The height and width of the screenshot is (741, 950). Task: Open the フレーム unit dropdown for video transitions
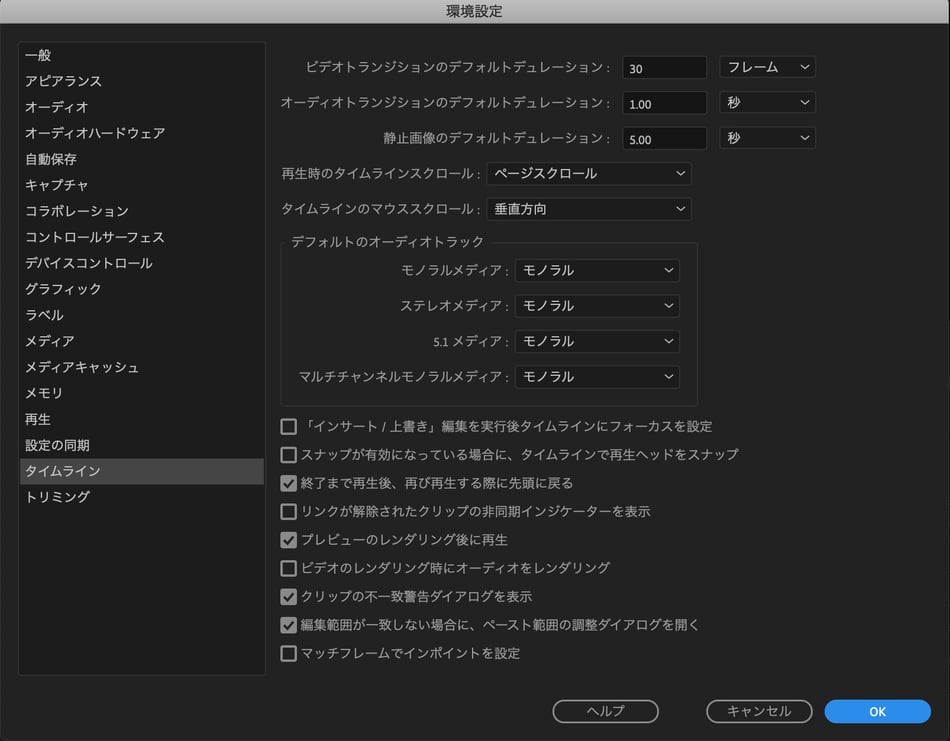(x=767, y=67)
